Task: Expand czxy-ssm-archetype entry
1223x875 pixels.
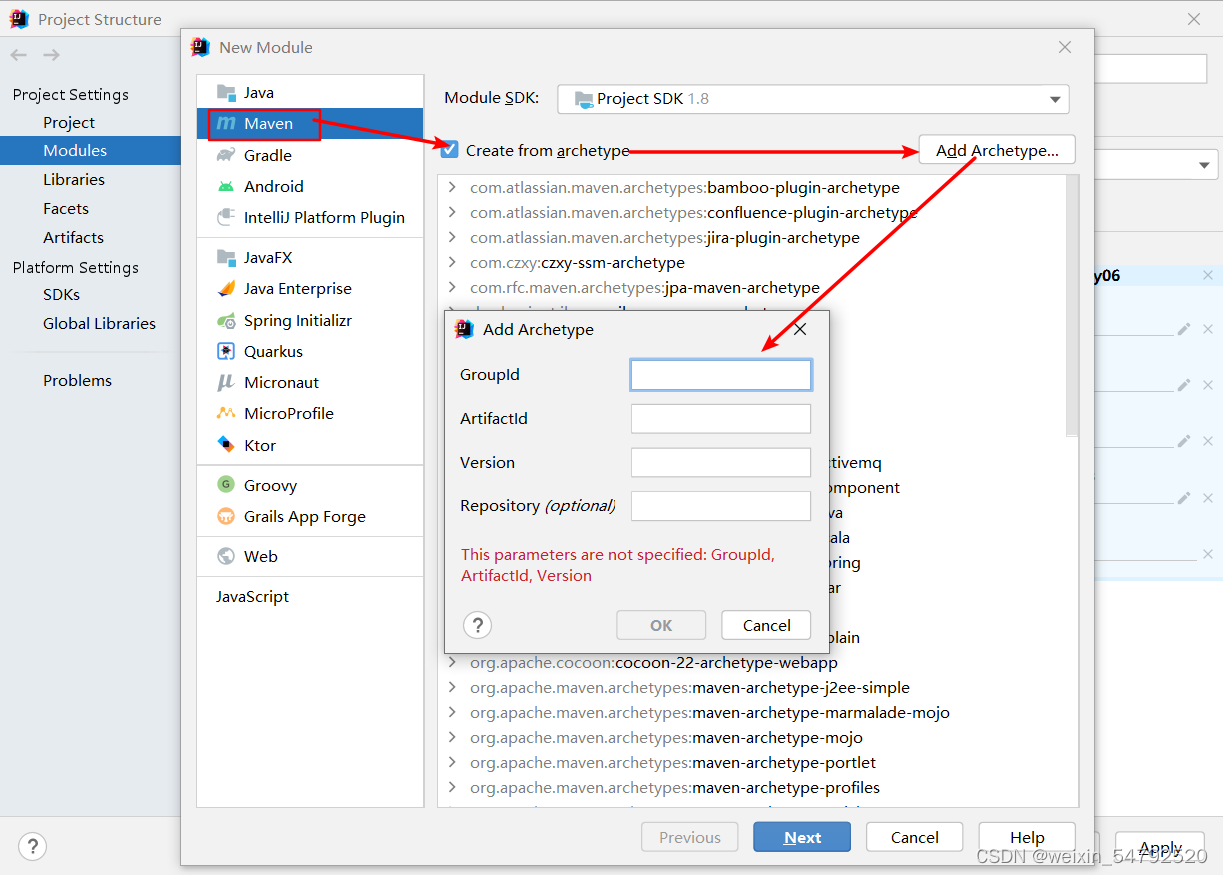Action: [452, 262]
